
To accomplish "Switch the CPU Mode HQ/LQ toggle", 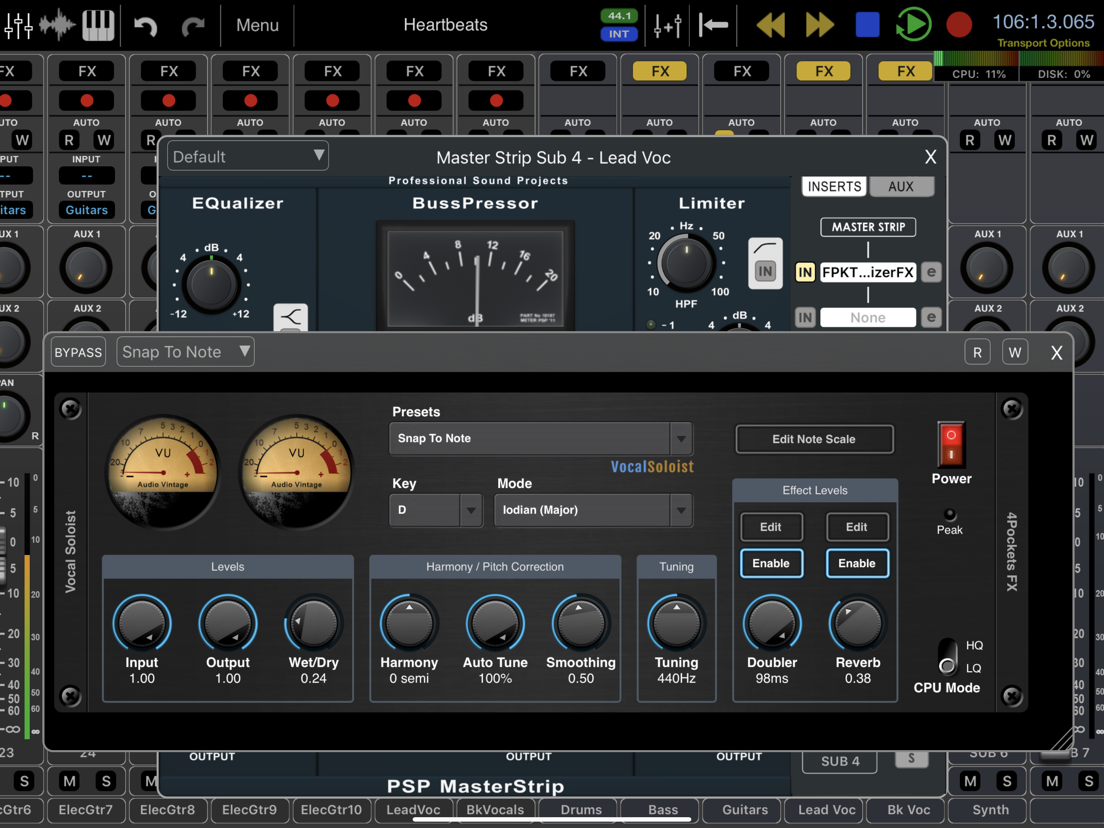I will [x=948, y=656].
